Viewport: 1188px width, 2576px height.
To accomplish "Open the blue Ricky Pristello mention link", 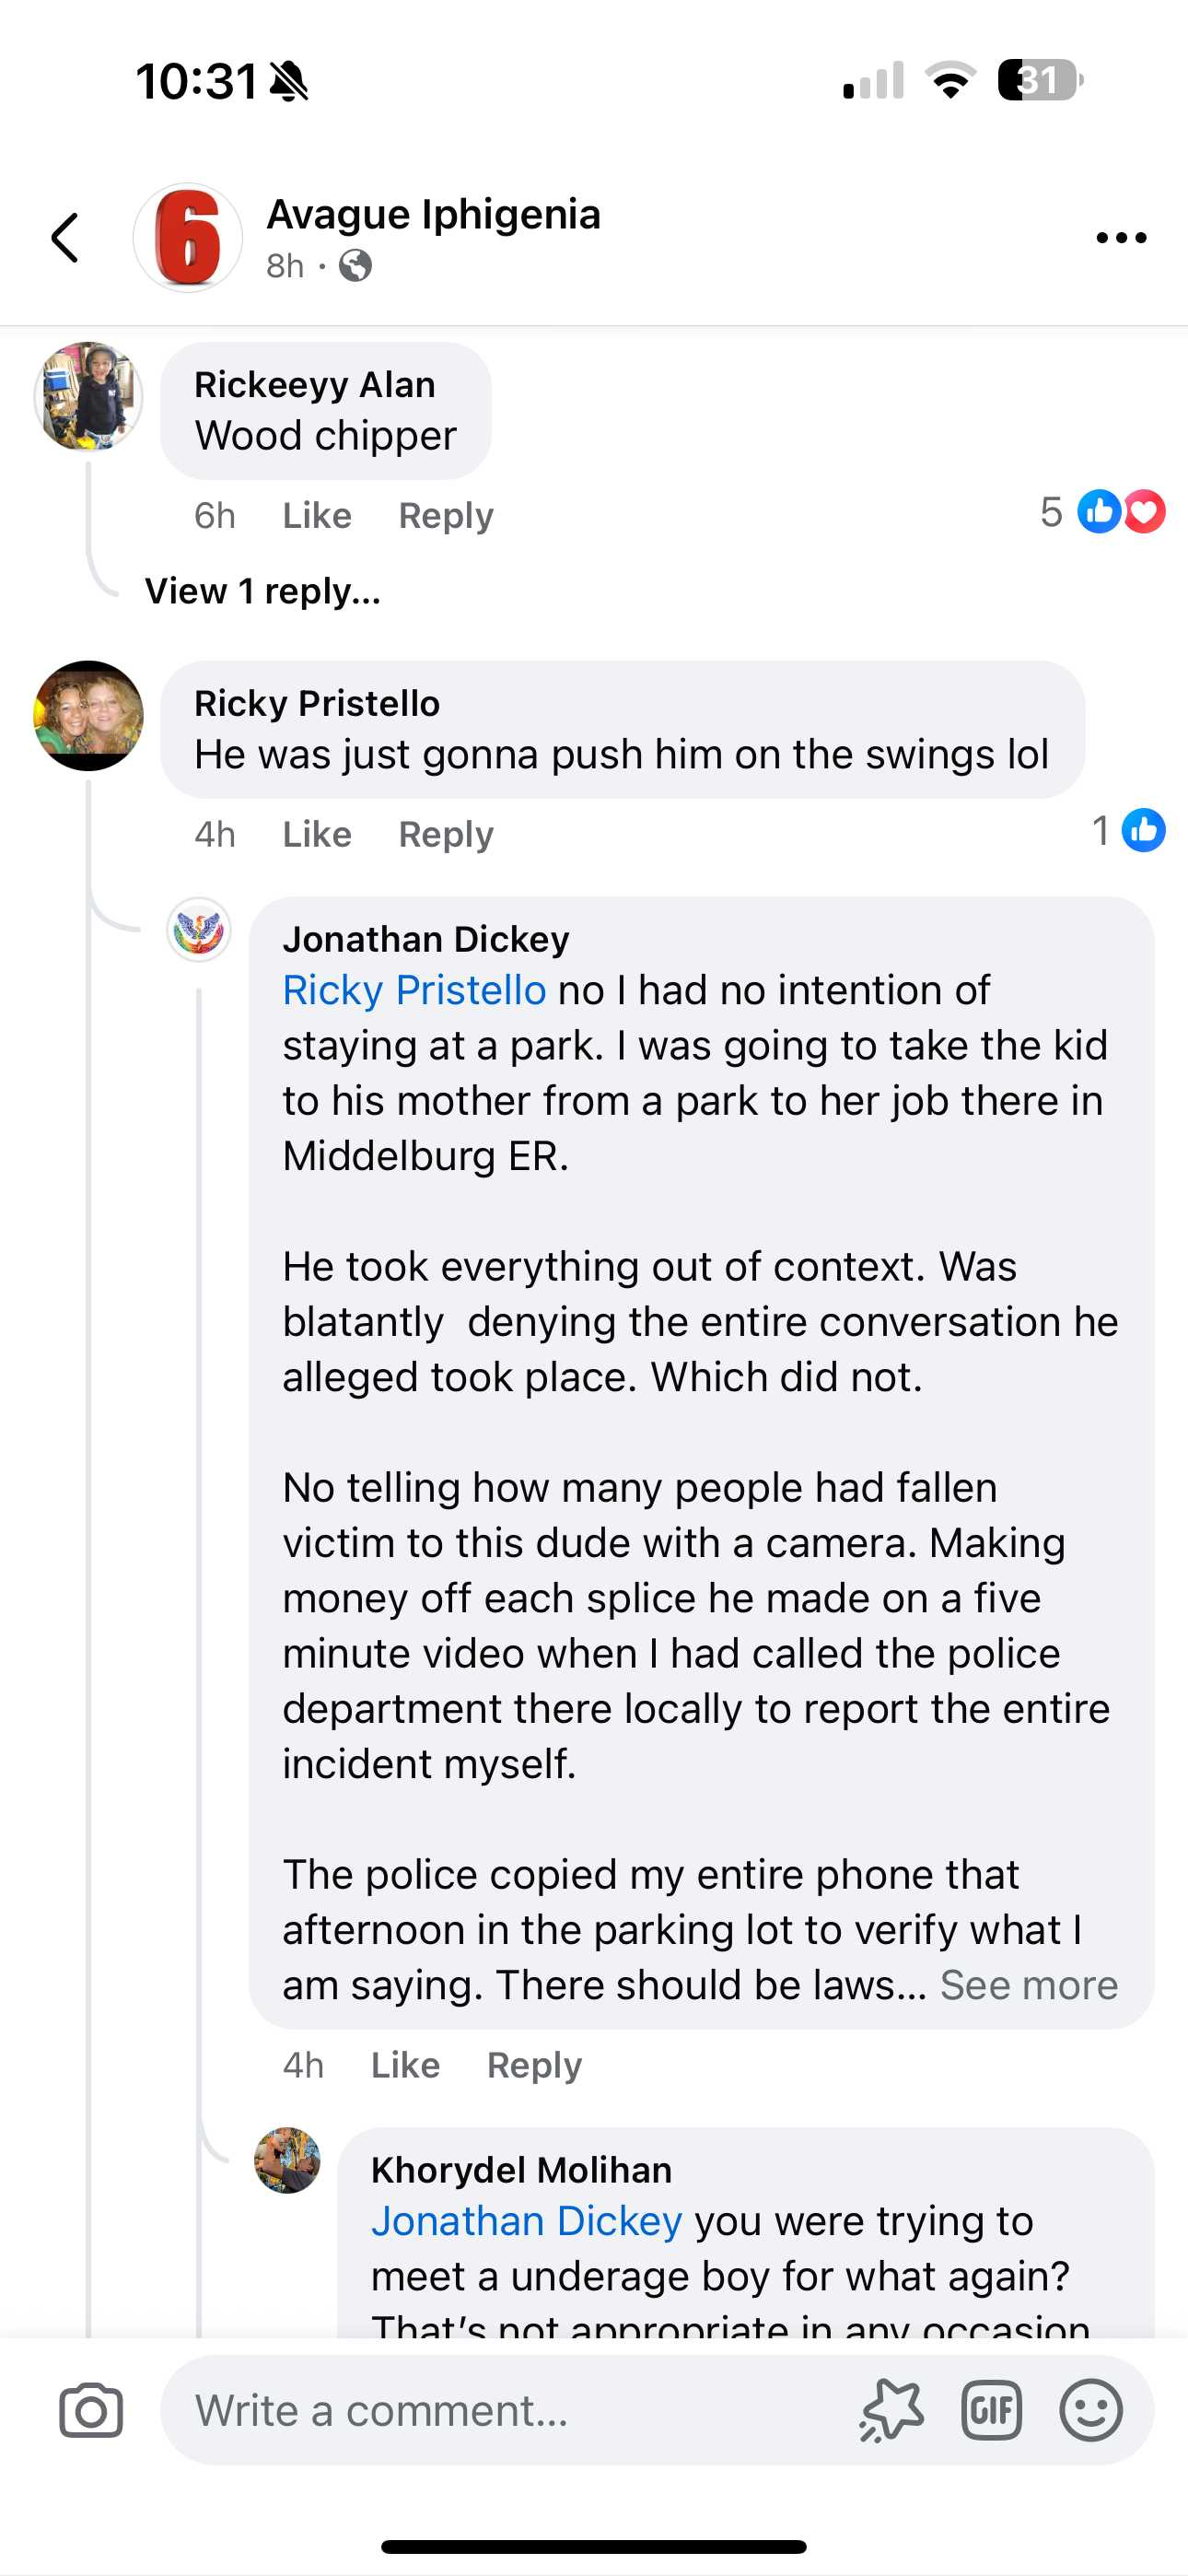I will [414, 991].
